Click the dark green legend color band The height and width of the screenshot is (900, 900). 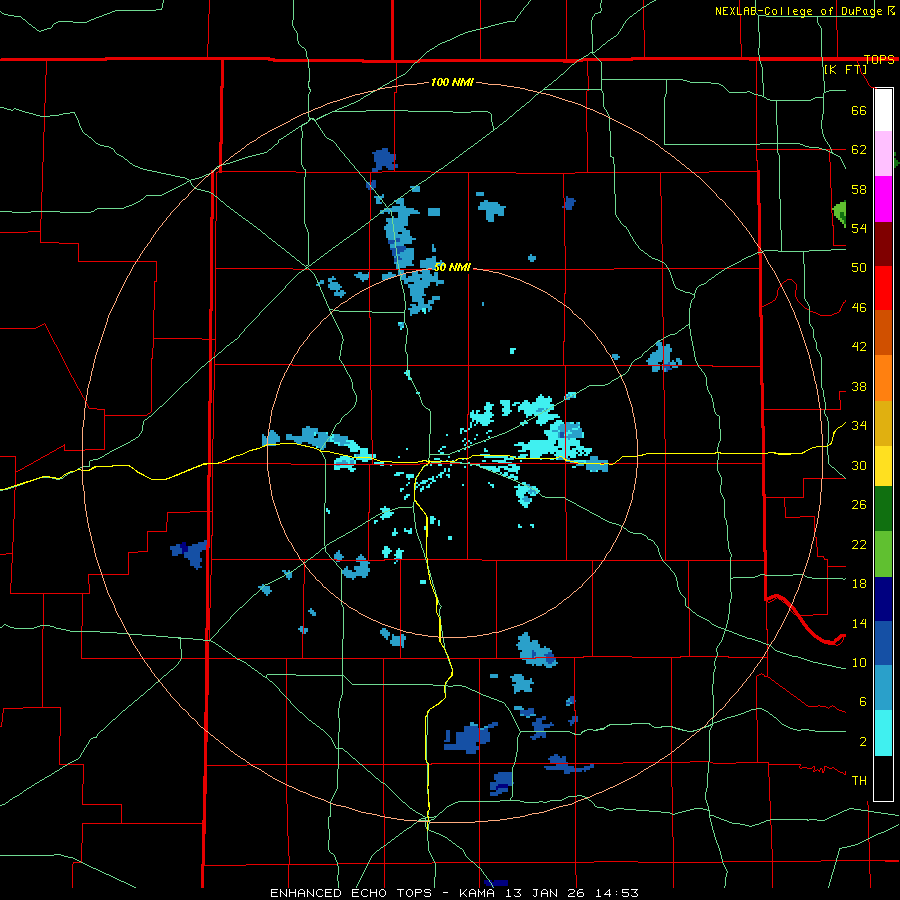coord(883,509)
